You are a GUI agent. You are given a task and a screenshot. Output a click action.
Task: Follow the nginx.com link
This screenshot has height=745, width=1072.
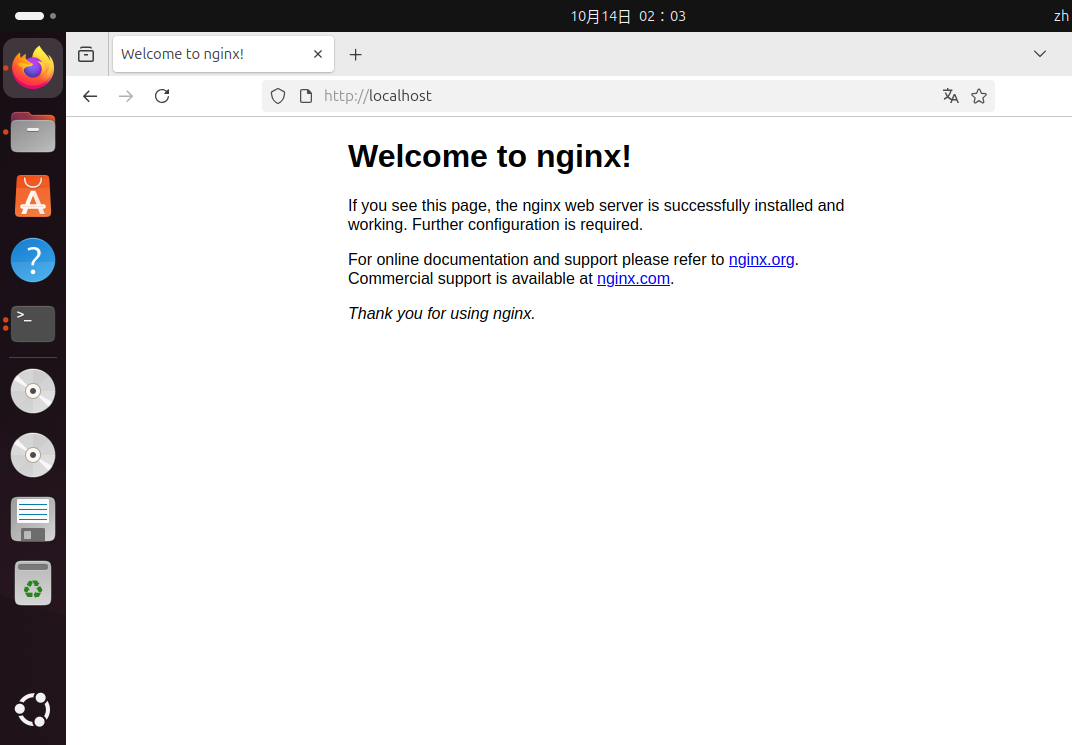(x=633, y=279)
